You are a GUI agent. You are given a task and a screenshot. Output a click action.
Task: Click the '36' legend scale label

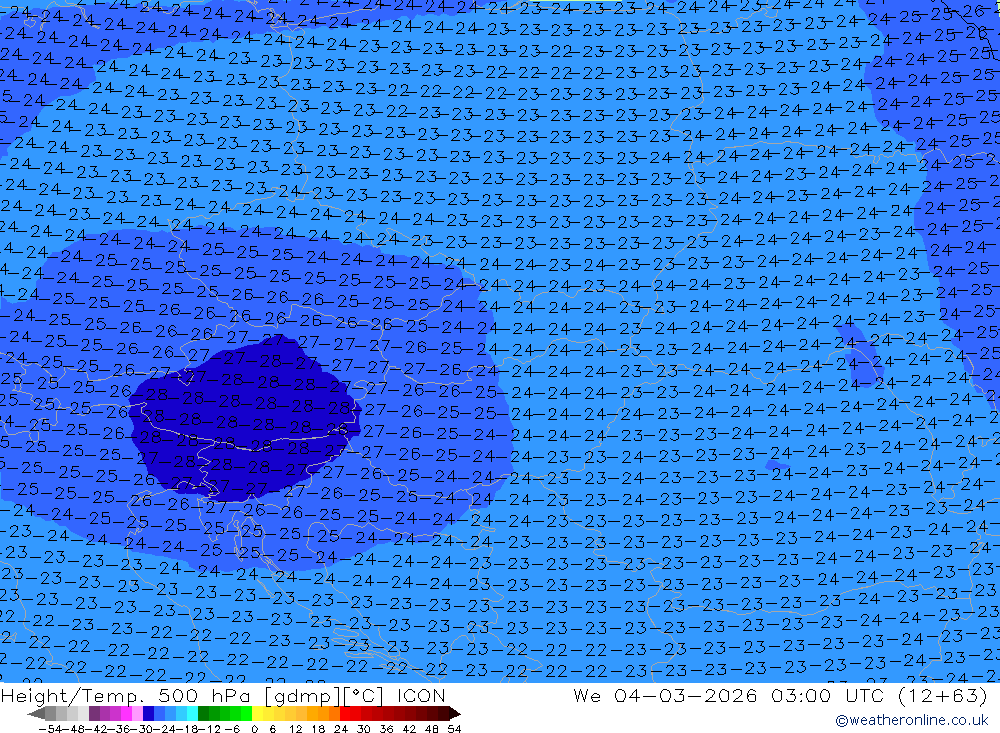click(386, 729)
